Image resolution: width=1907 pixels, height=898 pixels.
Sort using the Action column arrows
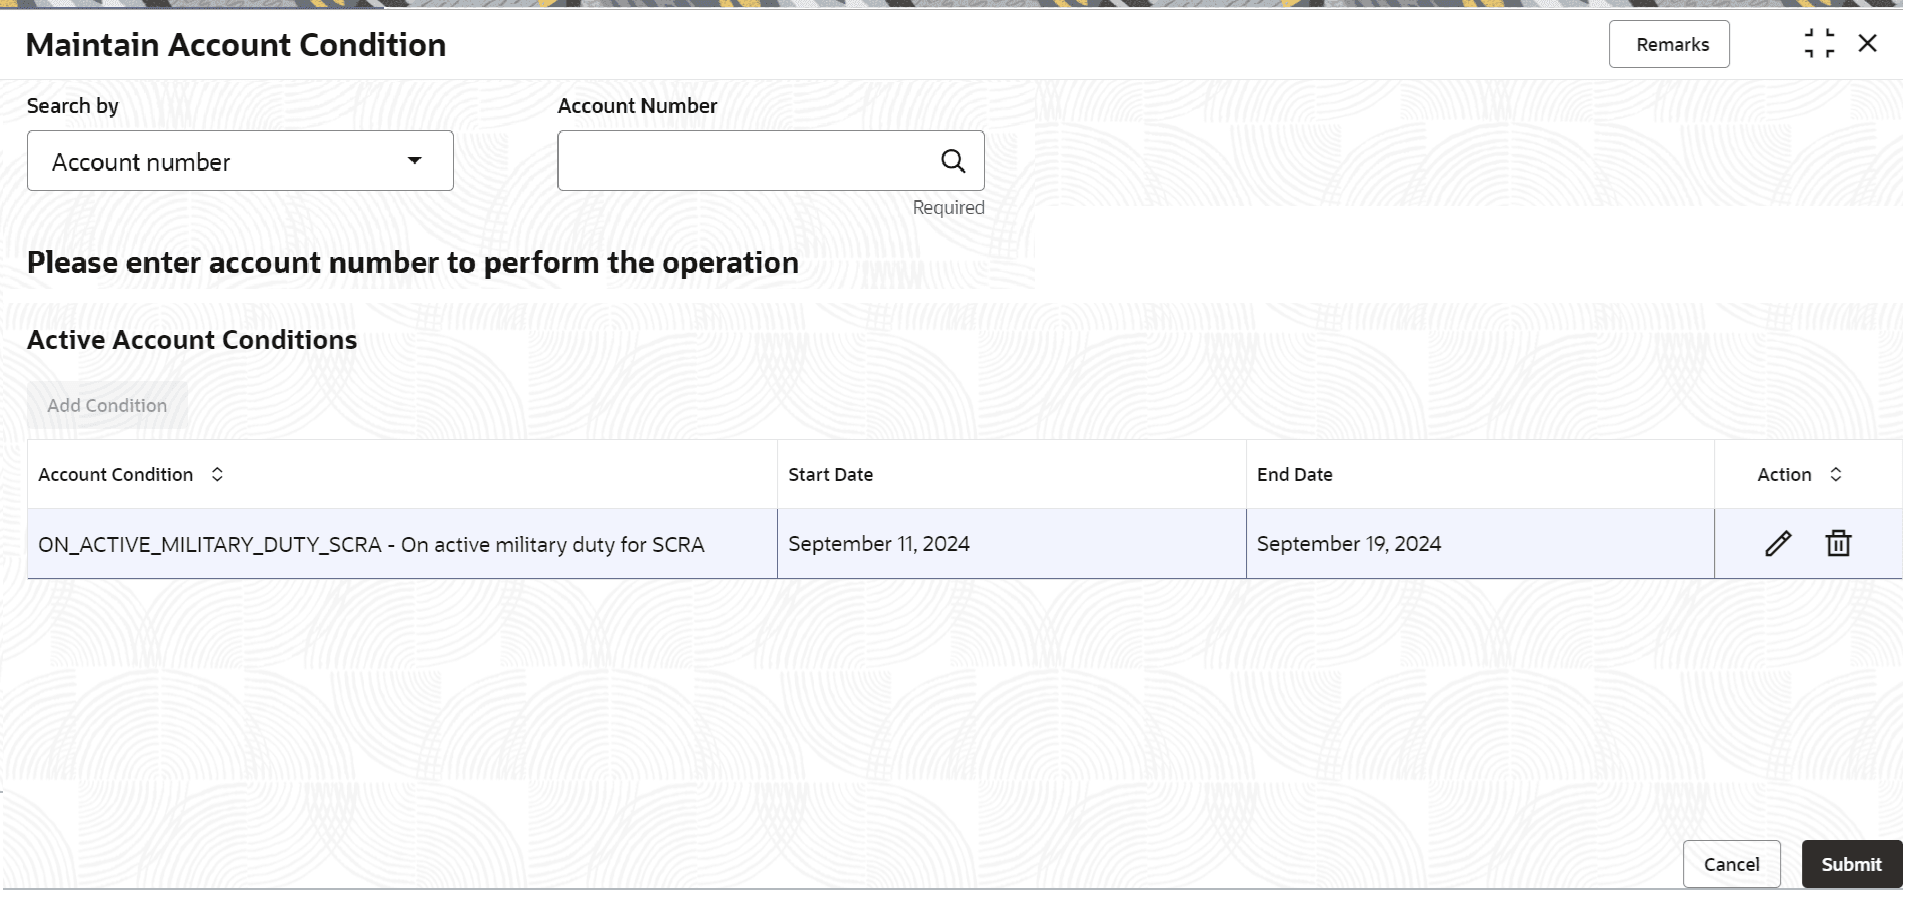tap(1835, 475)
